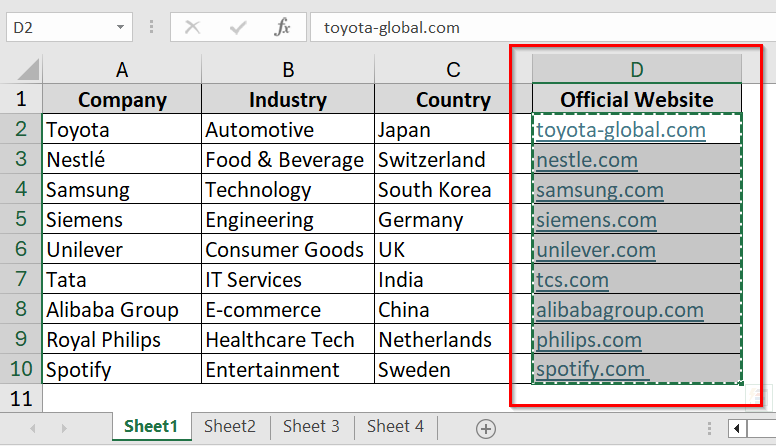Select column A header
Image resolution: width=776 pixels, height=446 pixels.
pos(122,69)
